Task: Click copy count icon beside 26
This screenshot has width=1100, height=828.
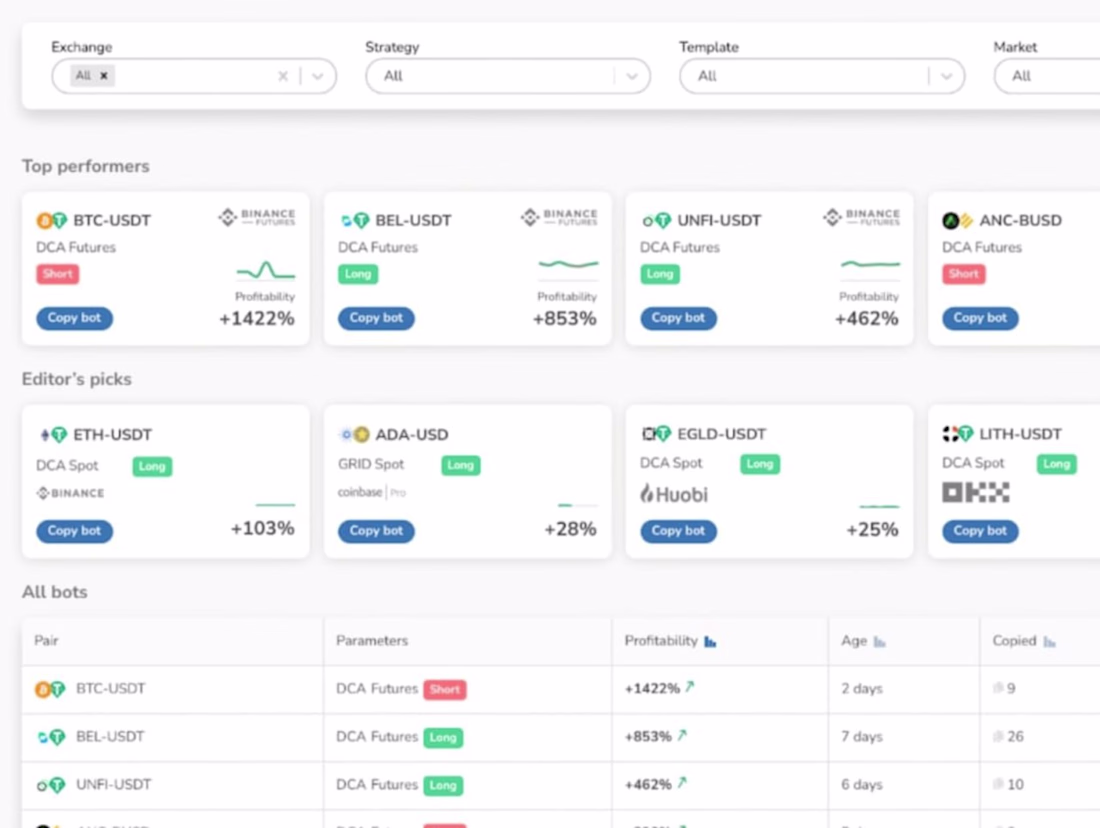Action: click(998, 736)
